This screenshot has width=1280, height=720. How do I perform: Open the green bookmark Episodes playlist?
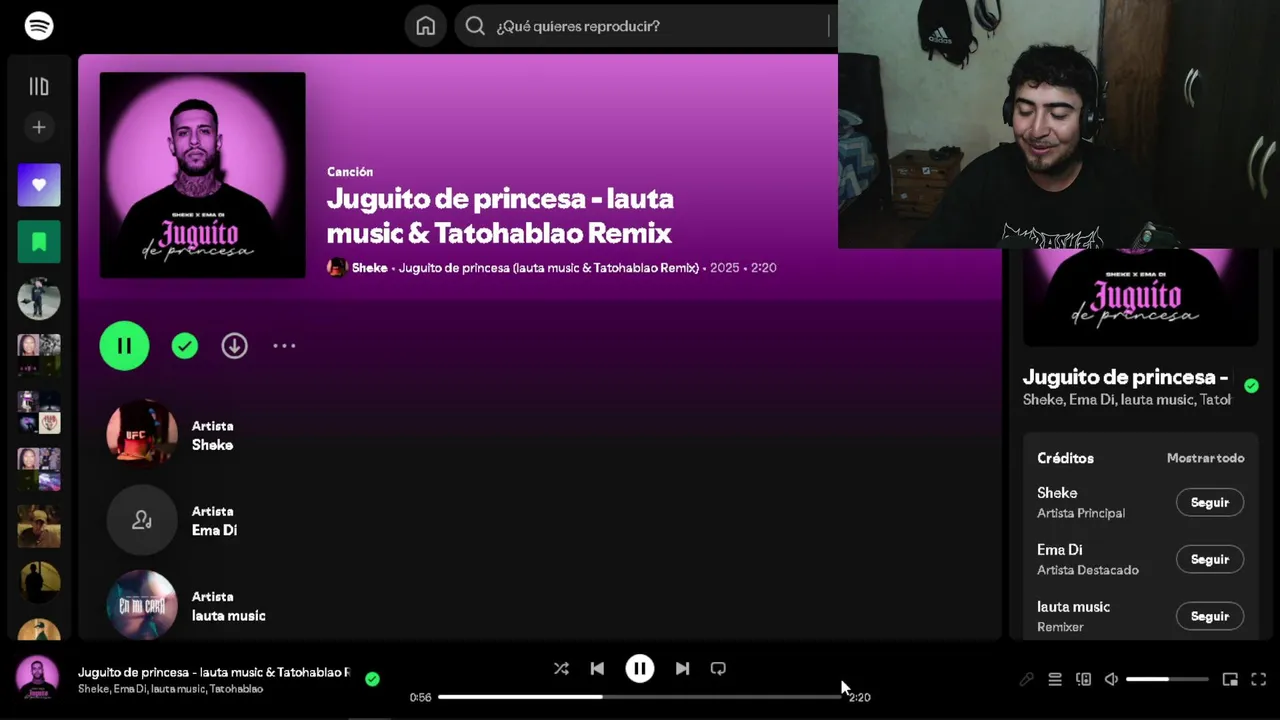(39, 241)
